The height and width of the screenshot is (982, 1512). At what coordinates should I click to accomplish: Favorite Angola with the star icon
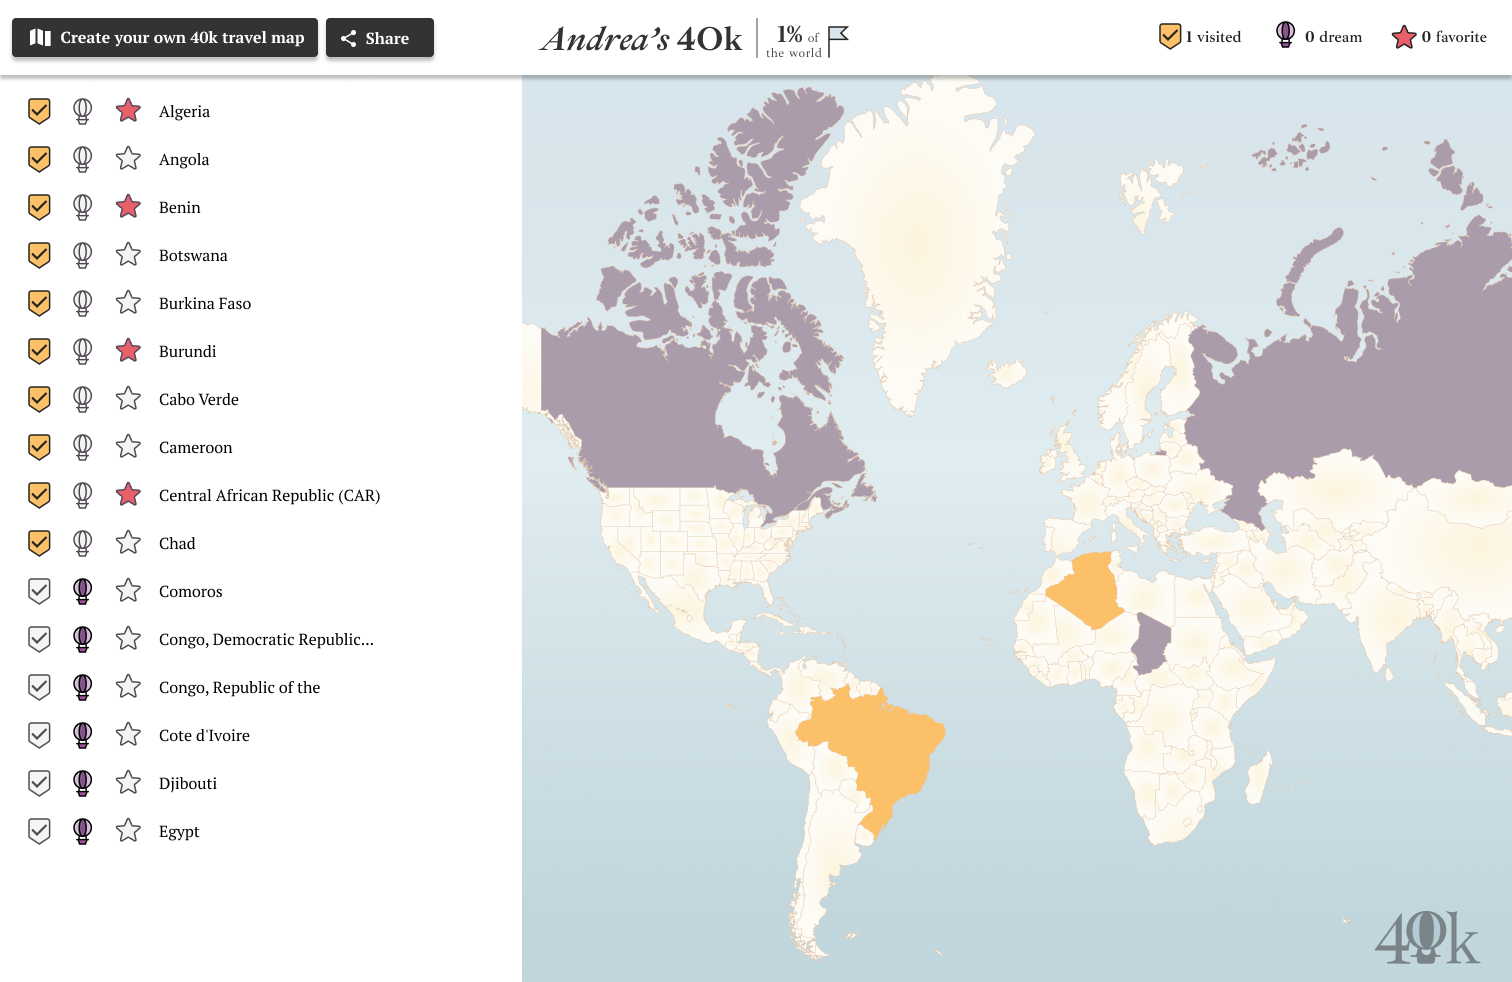pos(128,158)
